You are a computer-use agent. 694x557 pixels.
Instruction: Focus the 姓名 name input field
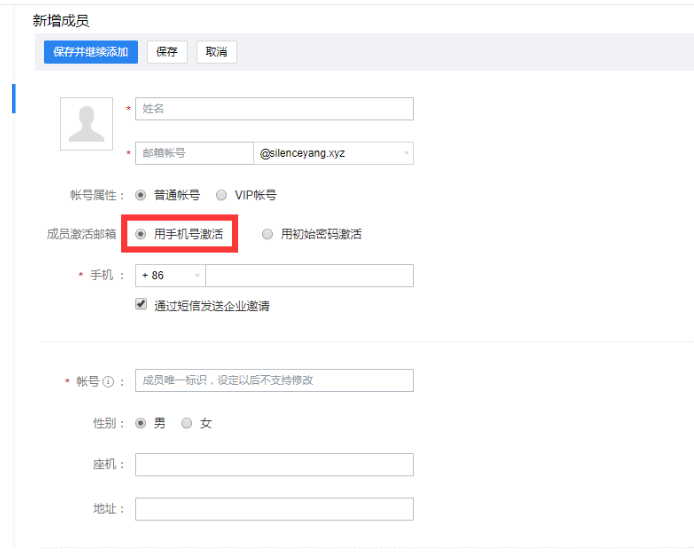click(x=274, y=109)
